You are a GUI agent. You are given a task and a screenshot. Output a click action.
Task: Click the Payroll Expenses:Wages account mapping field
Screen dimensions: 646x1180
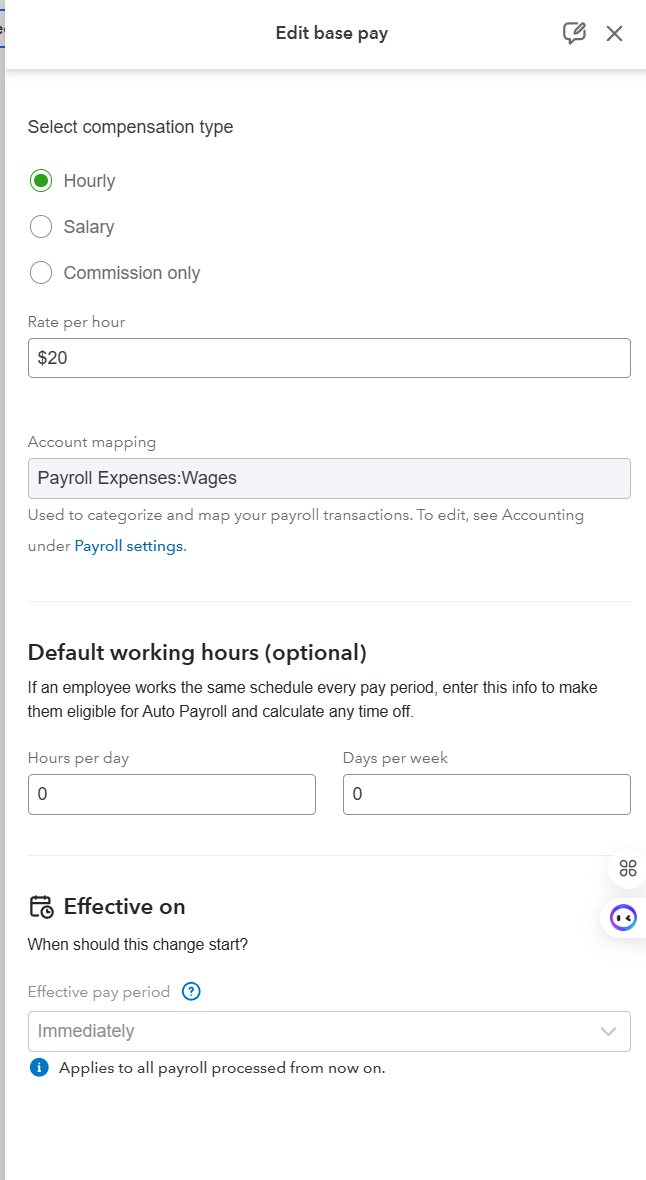pyautogui.click(x=329, y=478)
